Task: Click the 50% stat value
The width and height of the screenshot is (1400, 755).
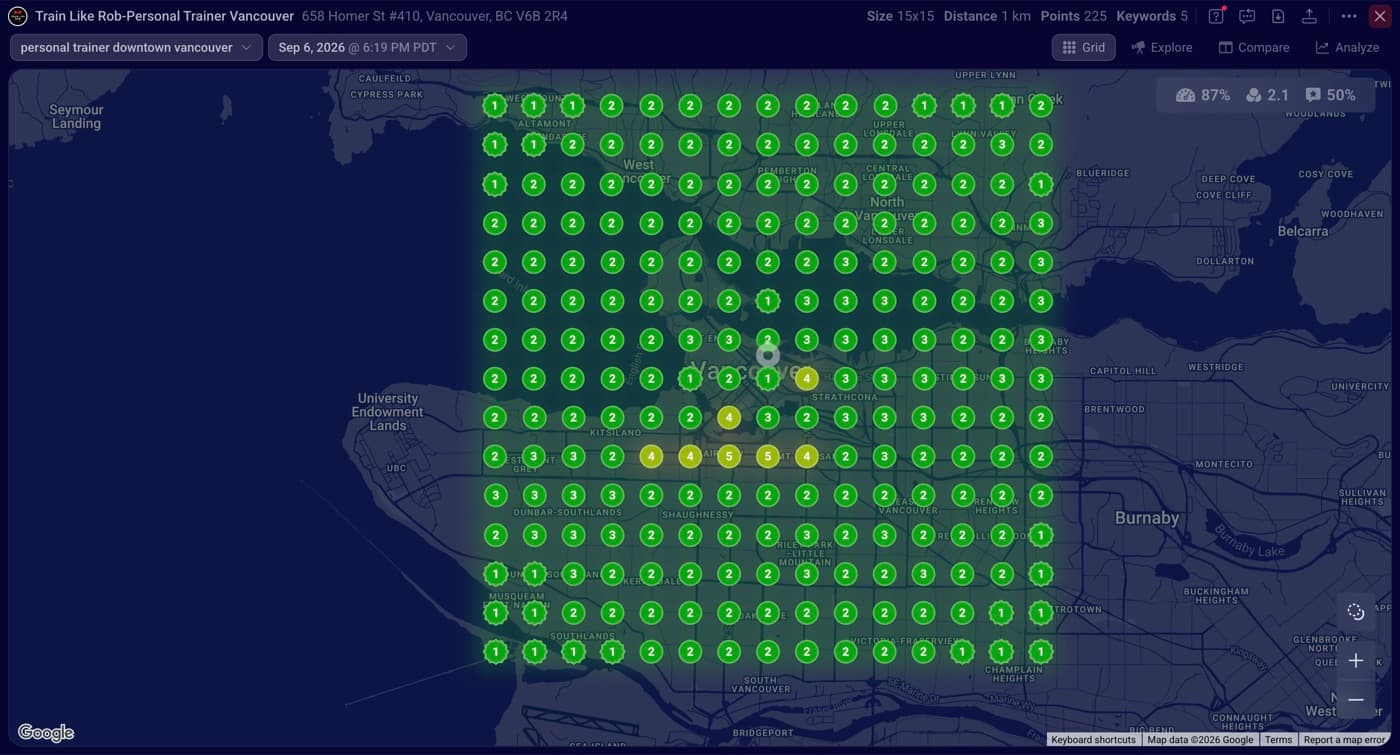Action: point(1341,95)
